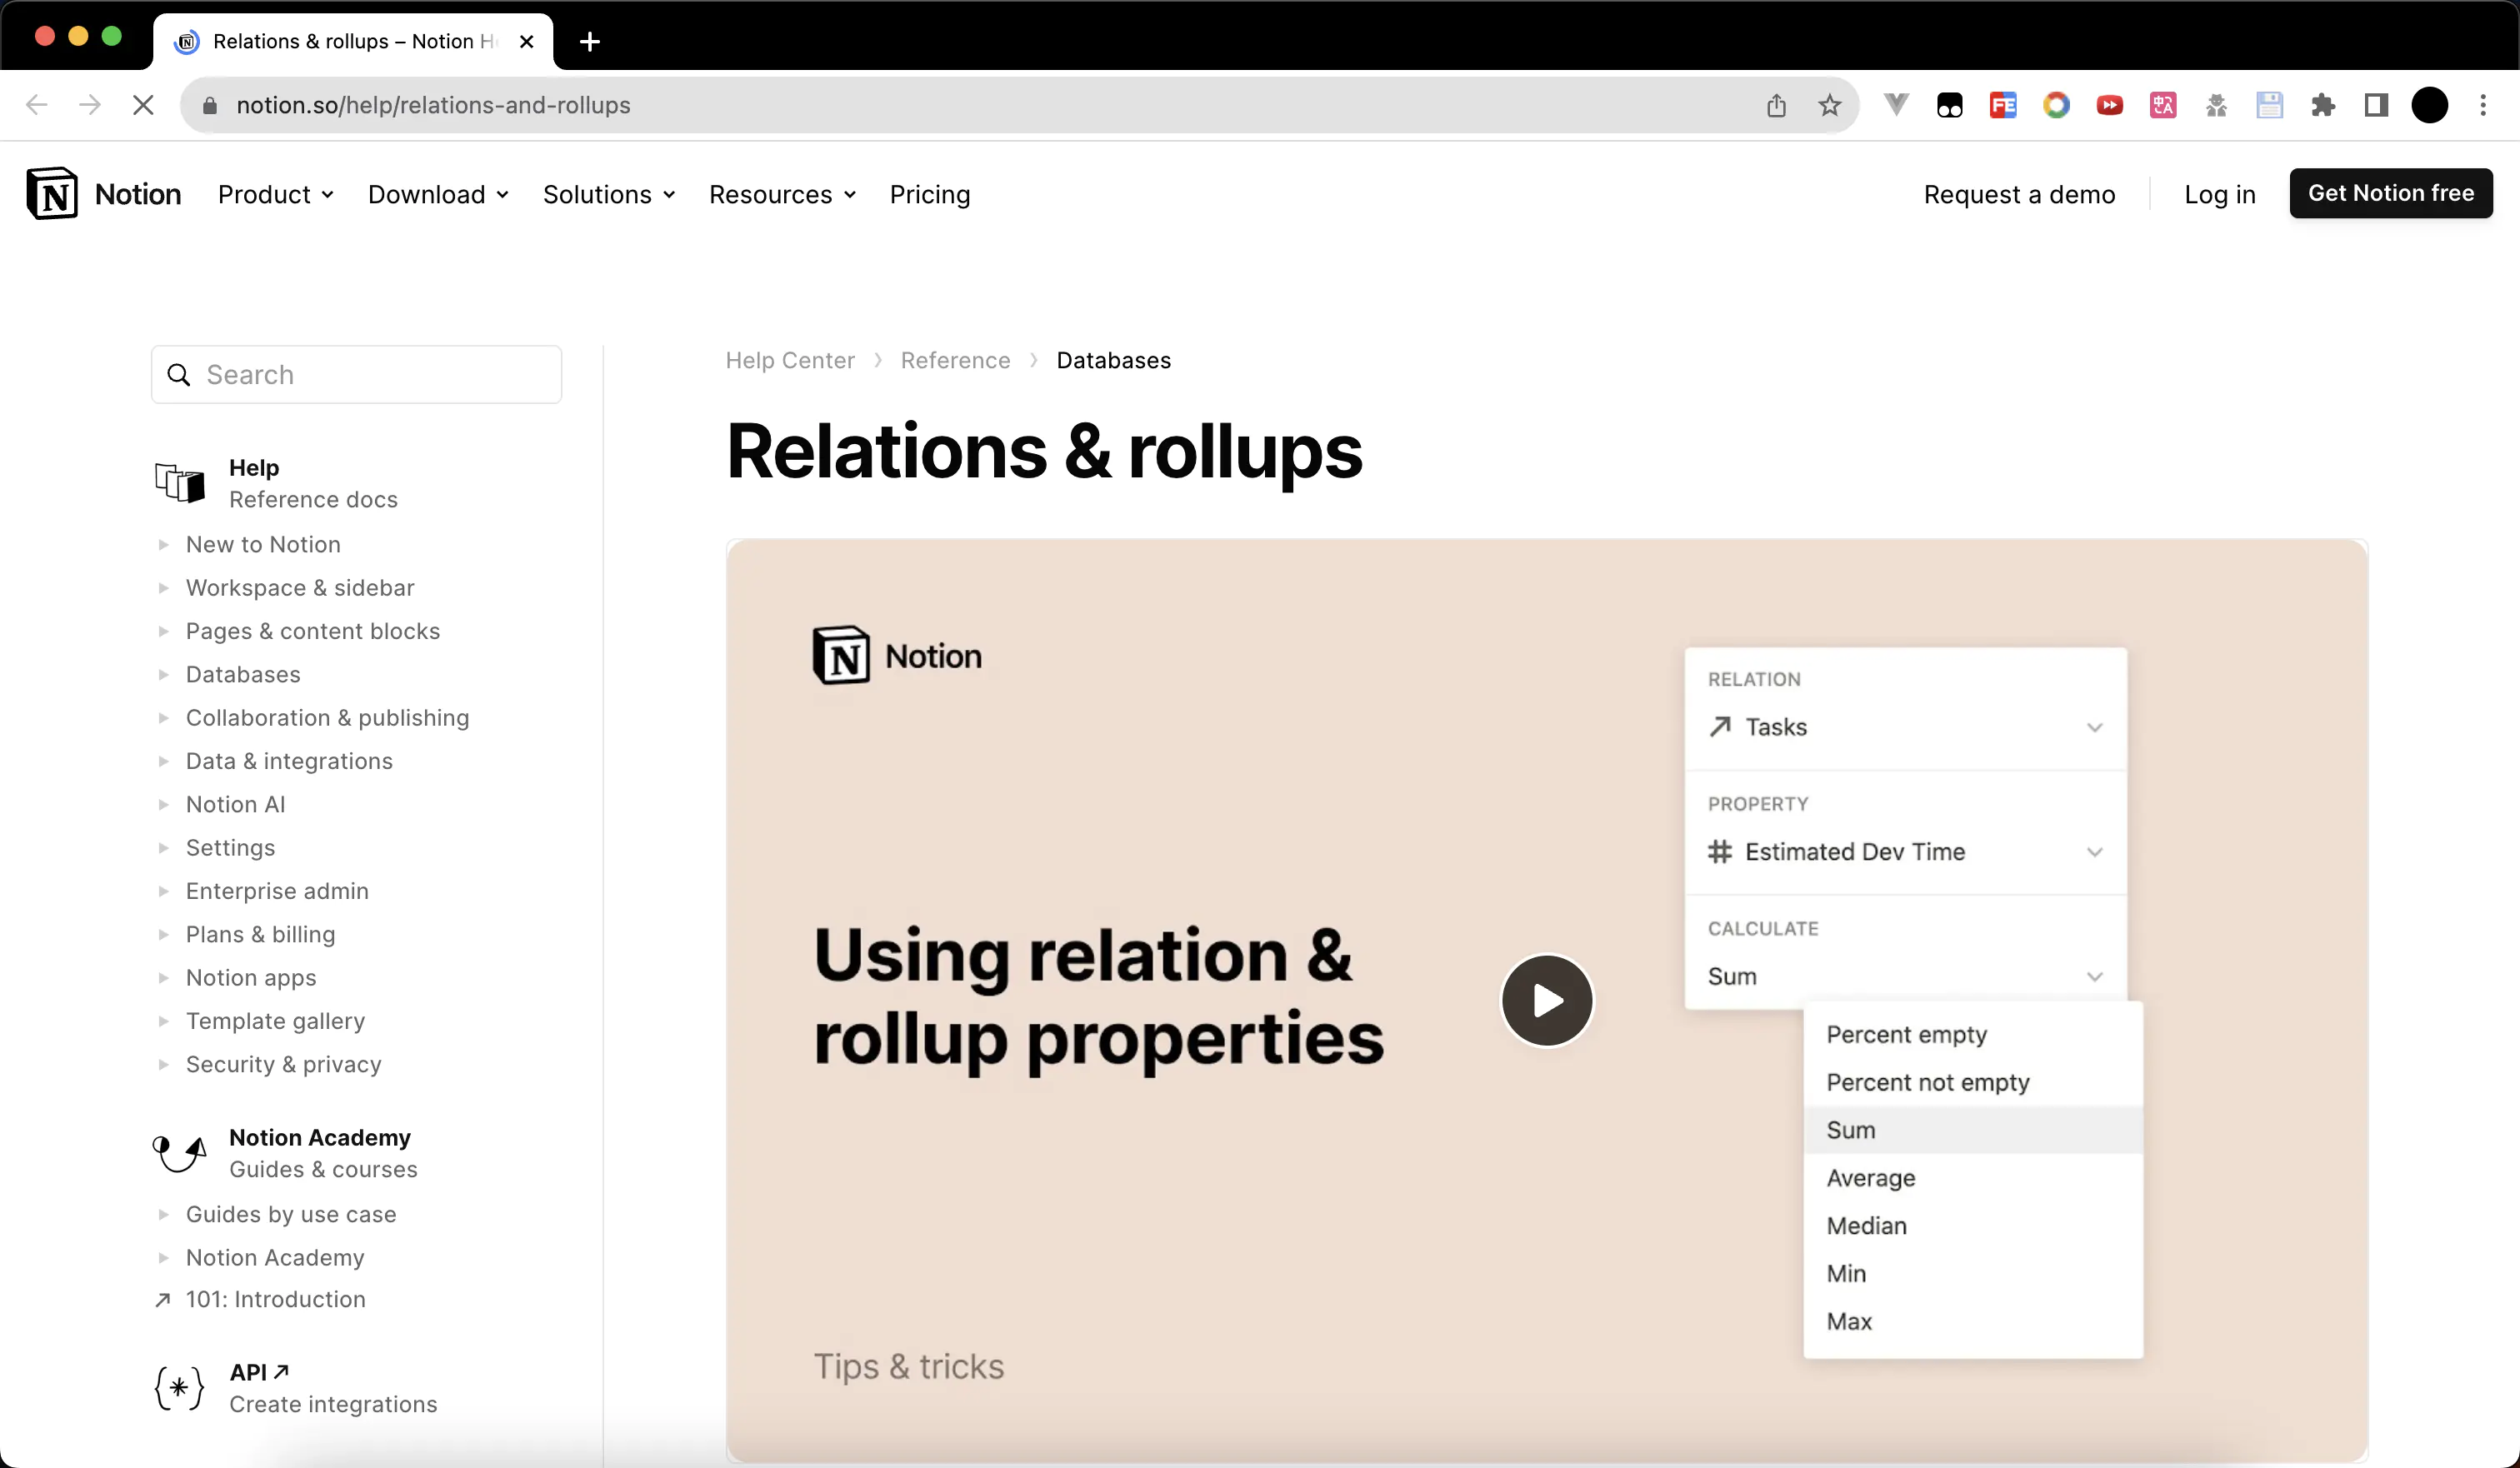
Task: Open the browser extensions puzzle icon
Action: pyautogui.click(x=2323, y=105)
